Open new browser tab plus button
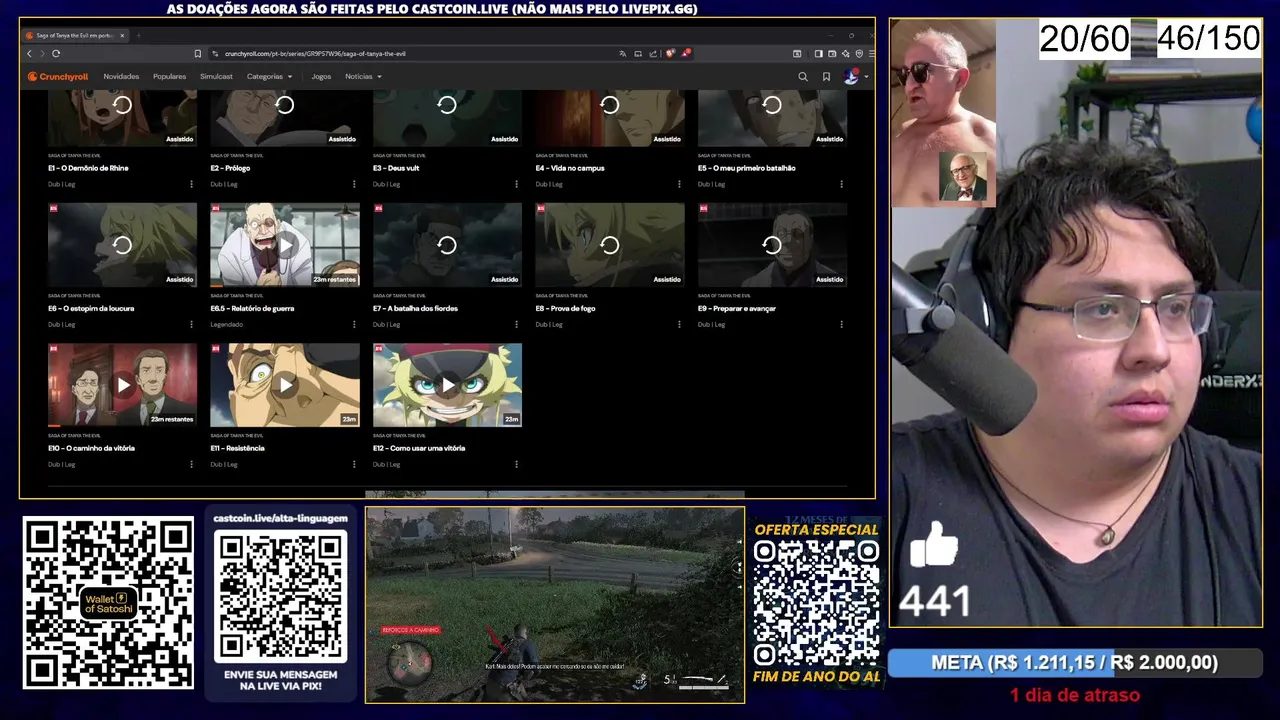 (138, 35)
